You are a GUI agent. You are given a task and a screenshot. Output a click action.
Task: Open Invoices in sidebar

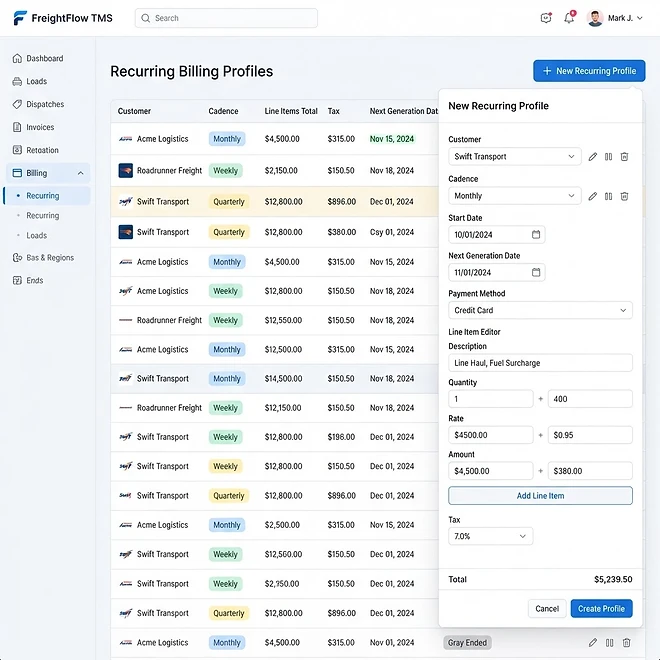pyautogui.click(x=40, y=127)
